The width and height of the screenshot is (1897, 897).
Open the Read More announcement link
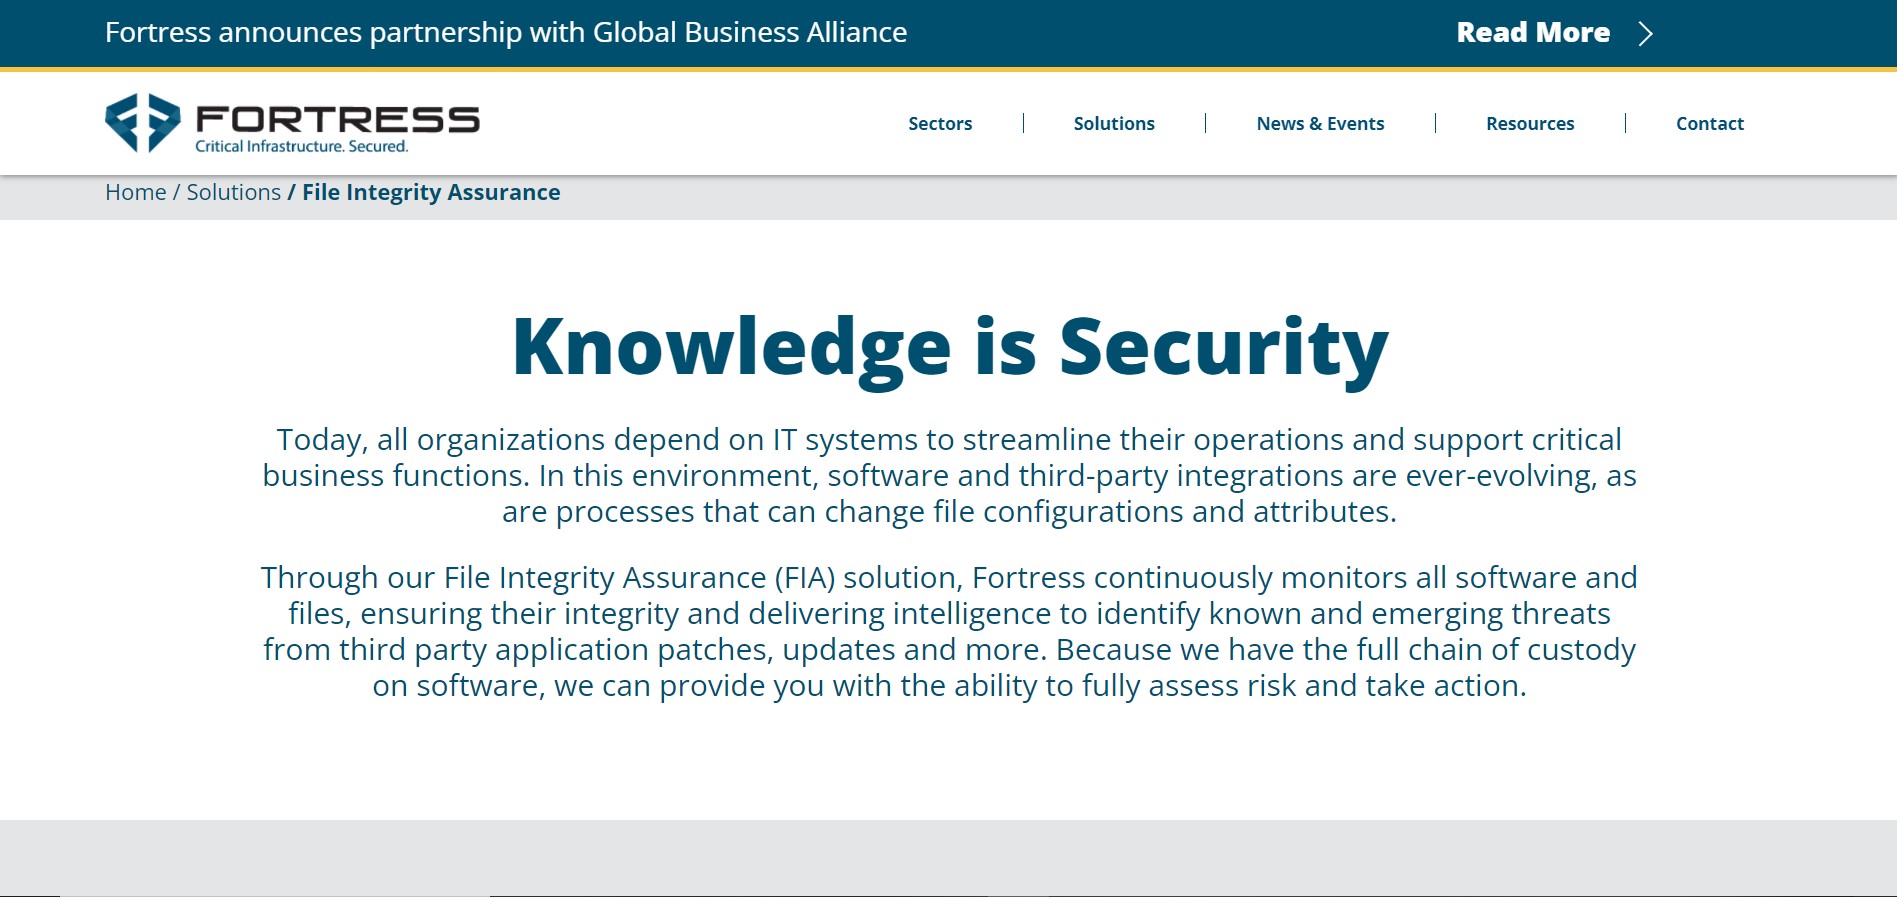1533,32
